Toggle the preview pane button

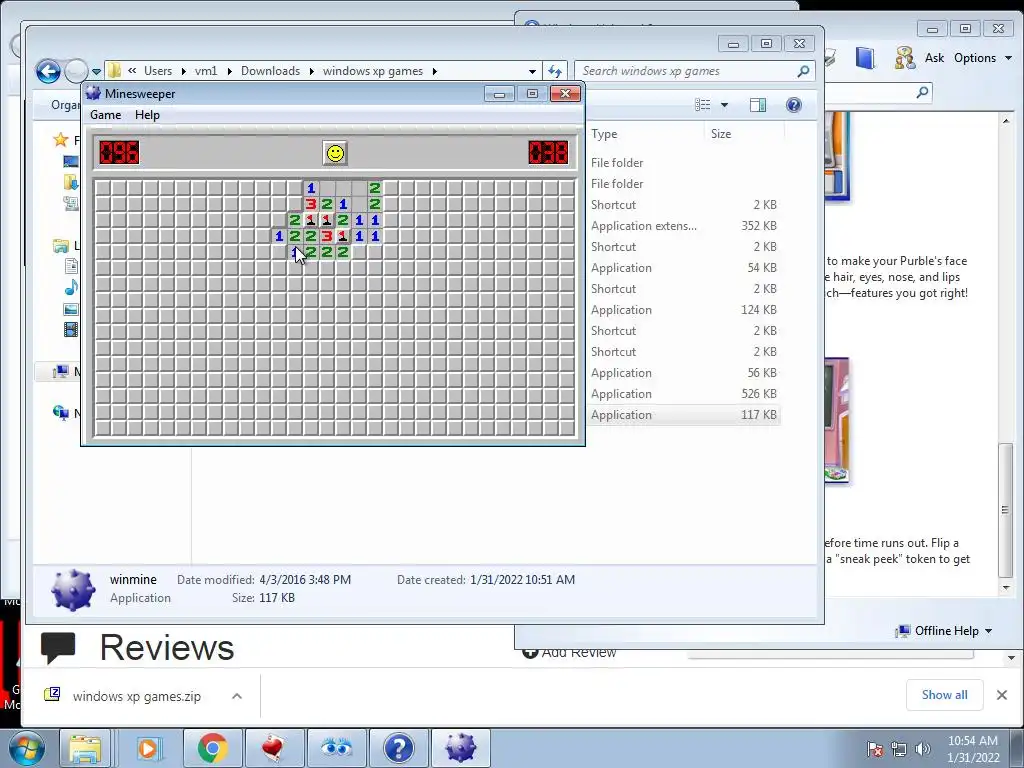(x=758, y=105)
